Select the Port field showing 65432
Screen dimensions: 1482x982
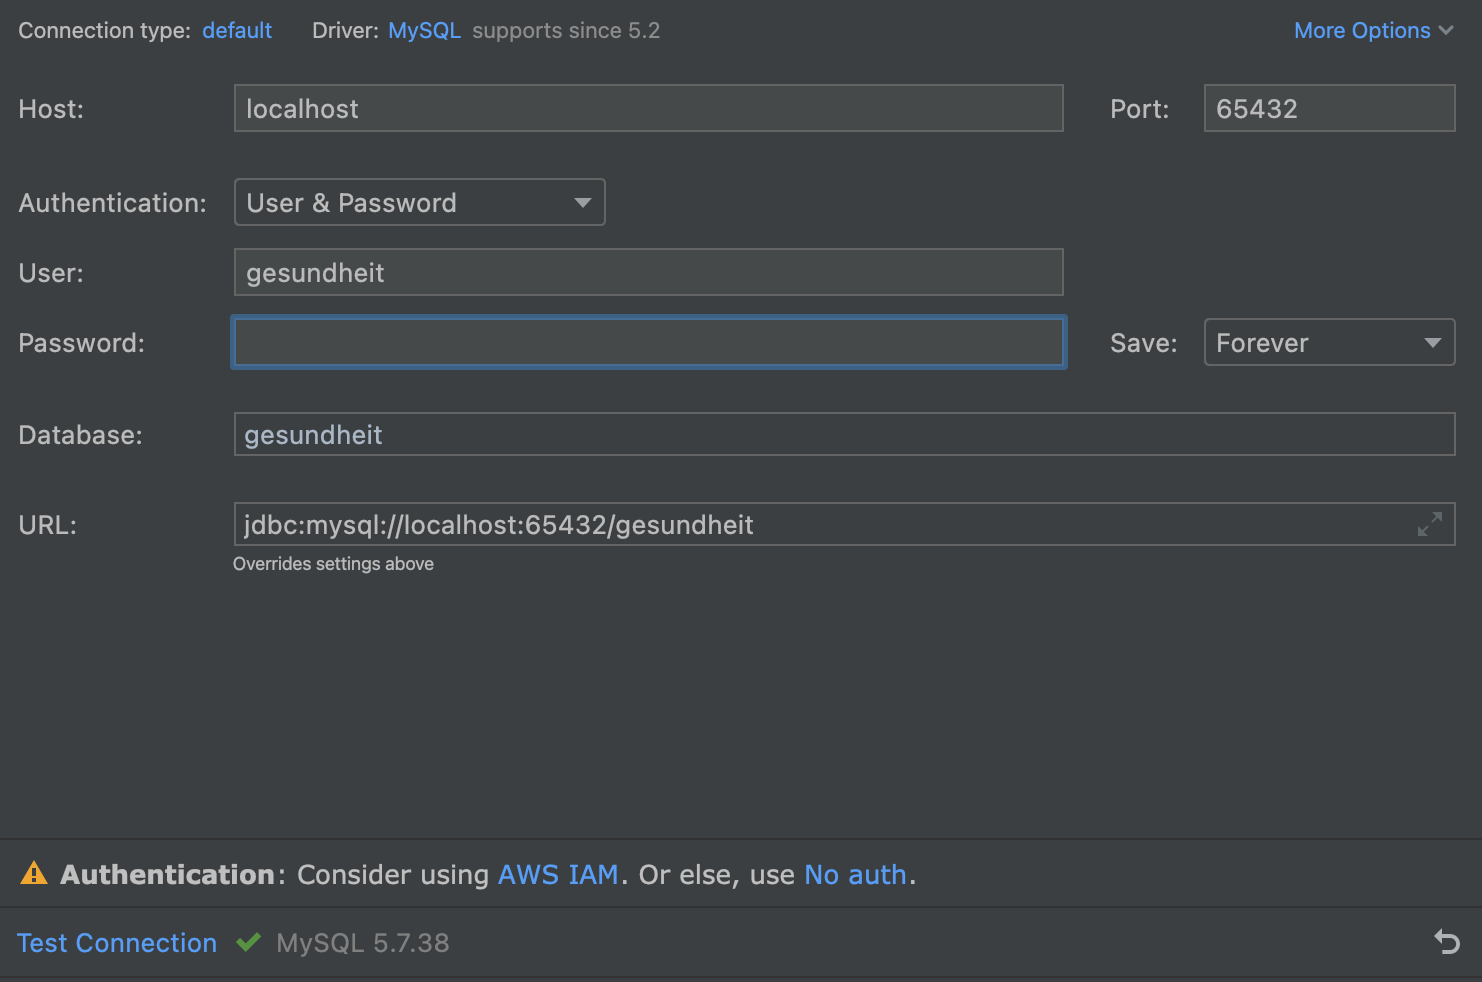click(x=1328, y=108)
